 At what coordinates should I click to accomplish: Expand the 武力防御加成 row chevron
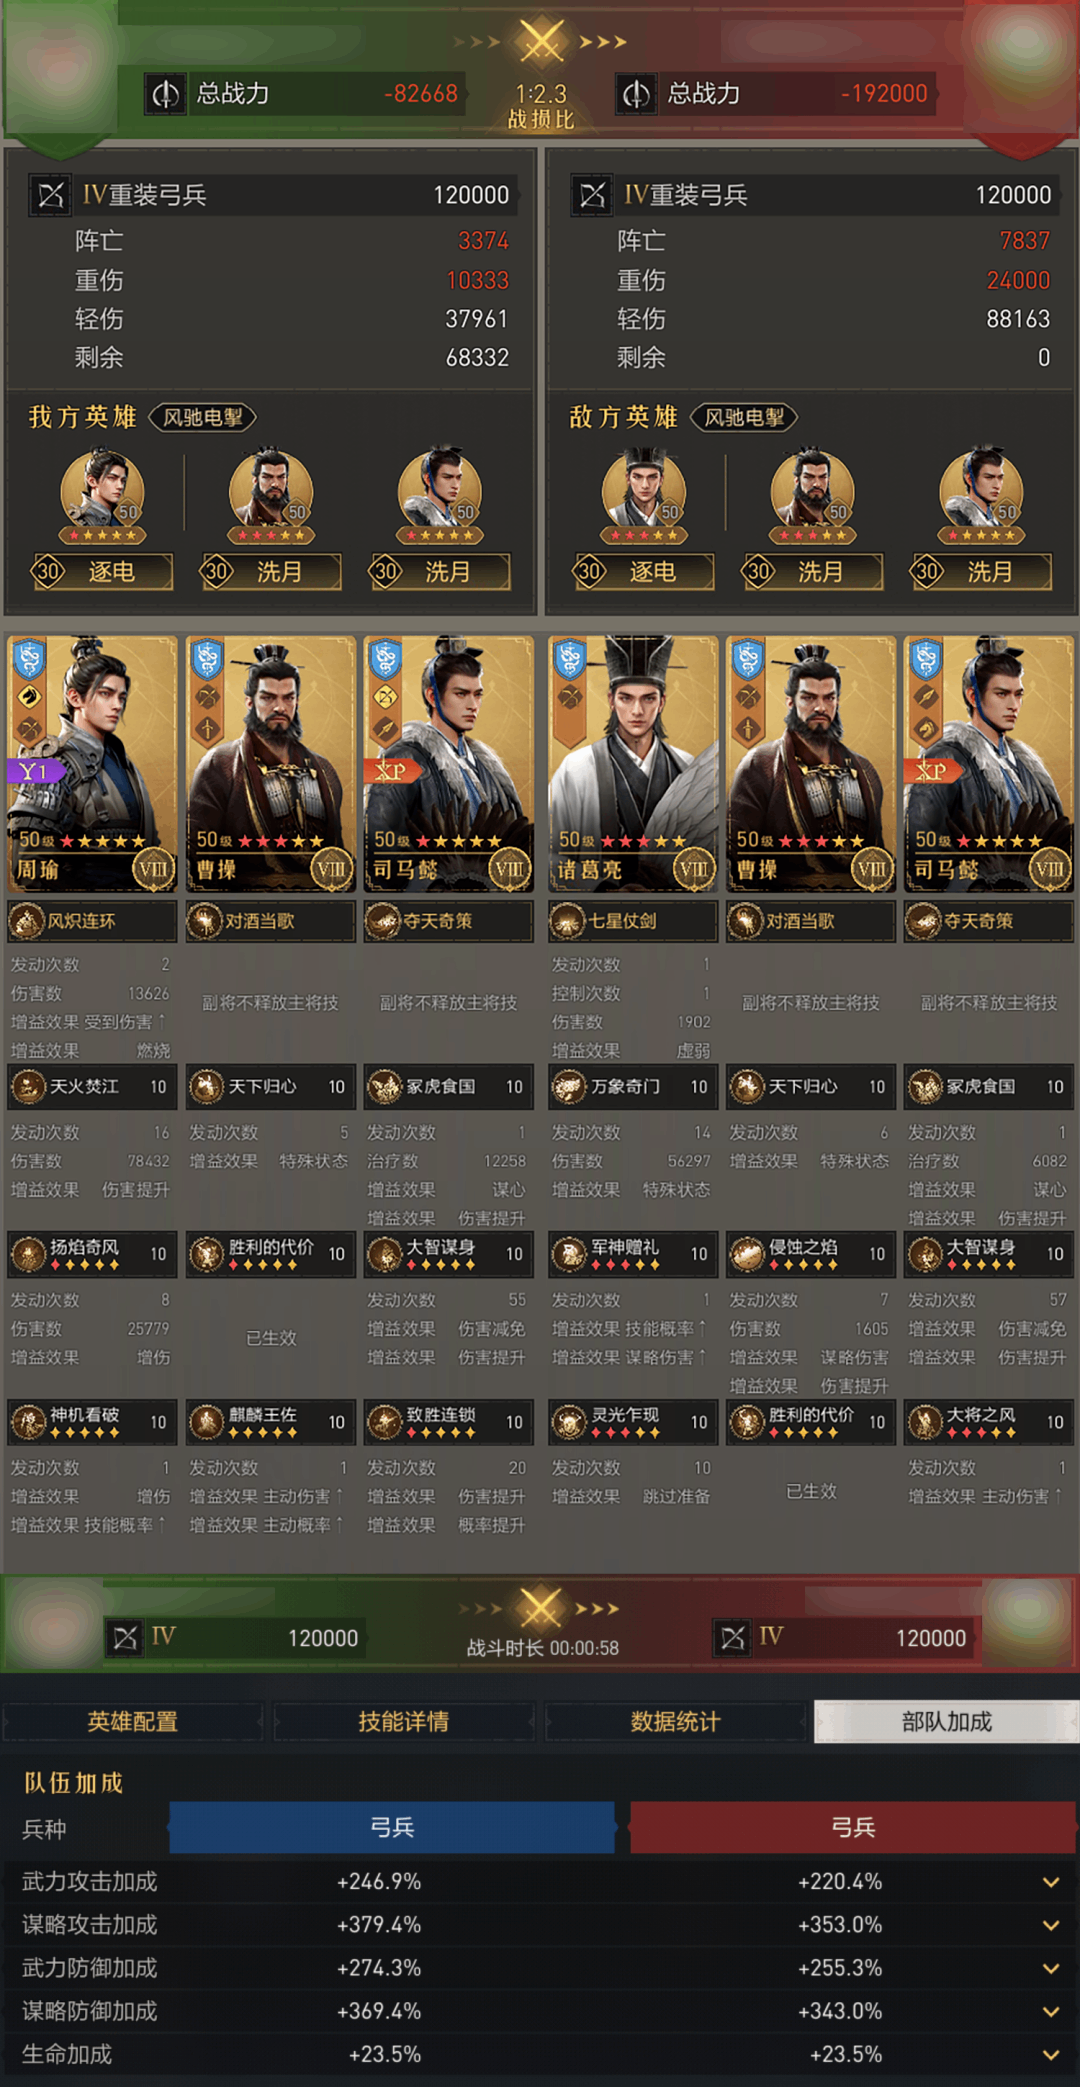coord(1051,1968)
